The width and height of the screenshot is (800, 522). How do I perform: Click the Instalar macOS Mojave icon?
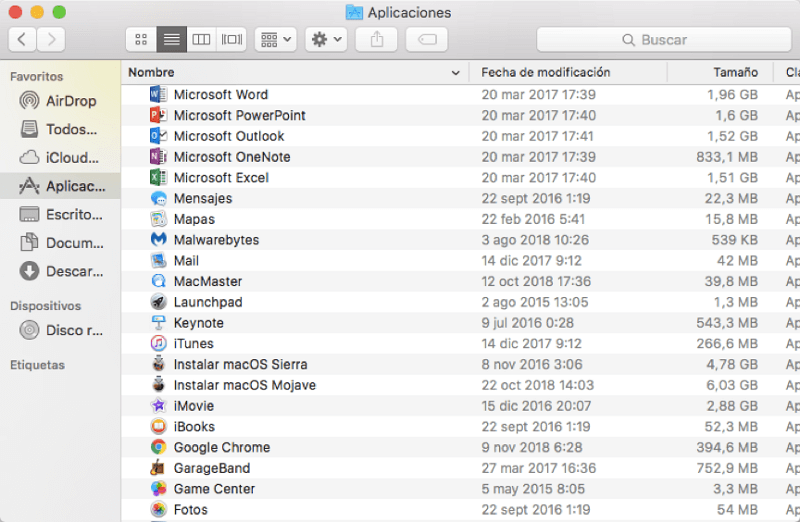coord(158,385)
